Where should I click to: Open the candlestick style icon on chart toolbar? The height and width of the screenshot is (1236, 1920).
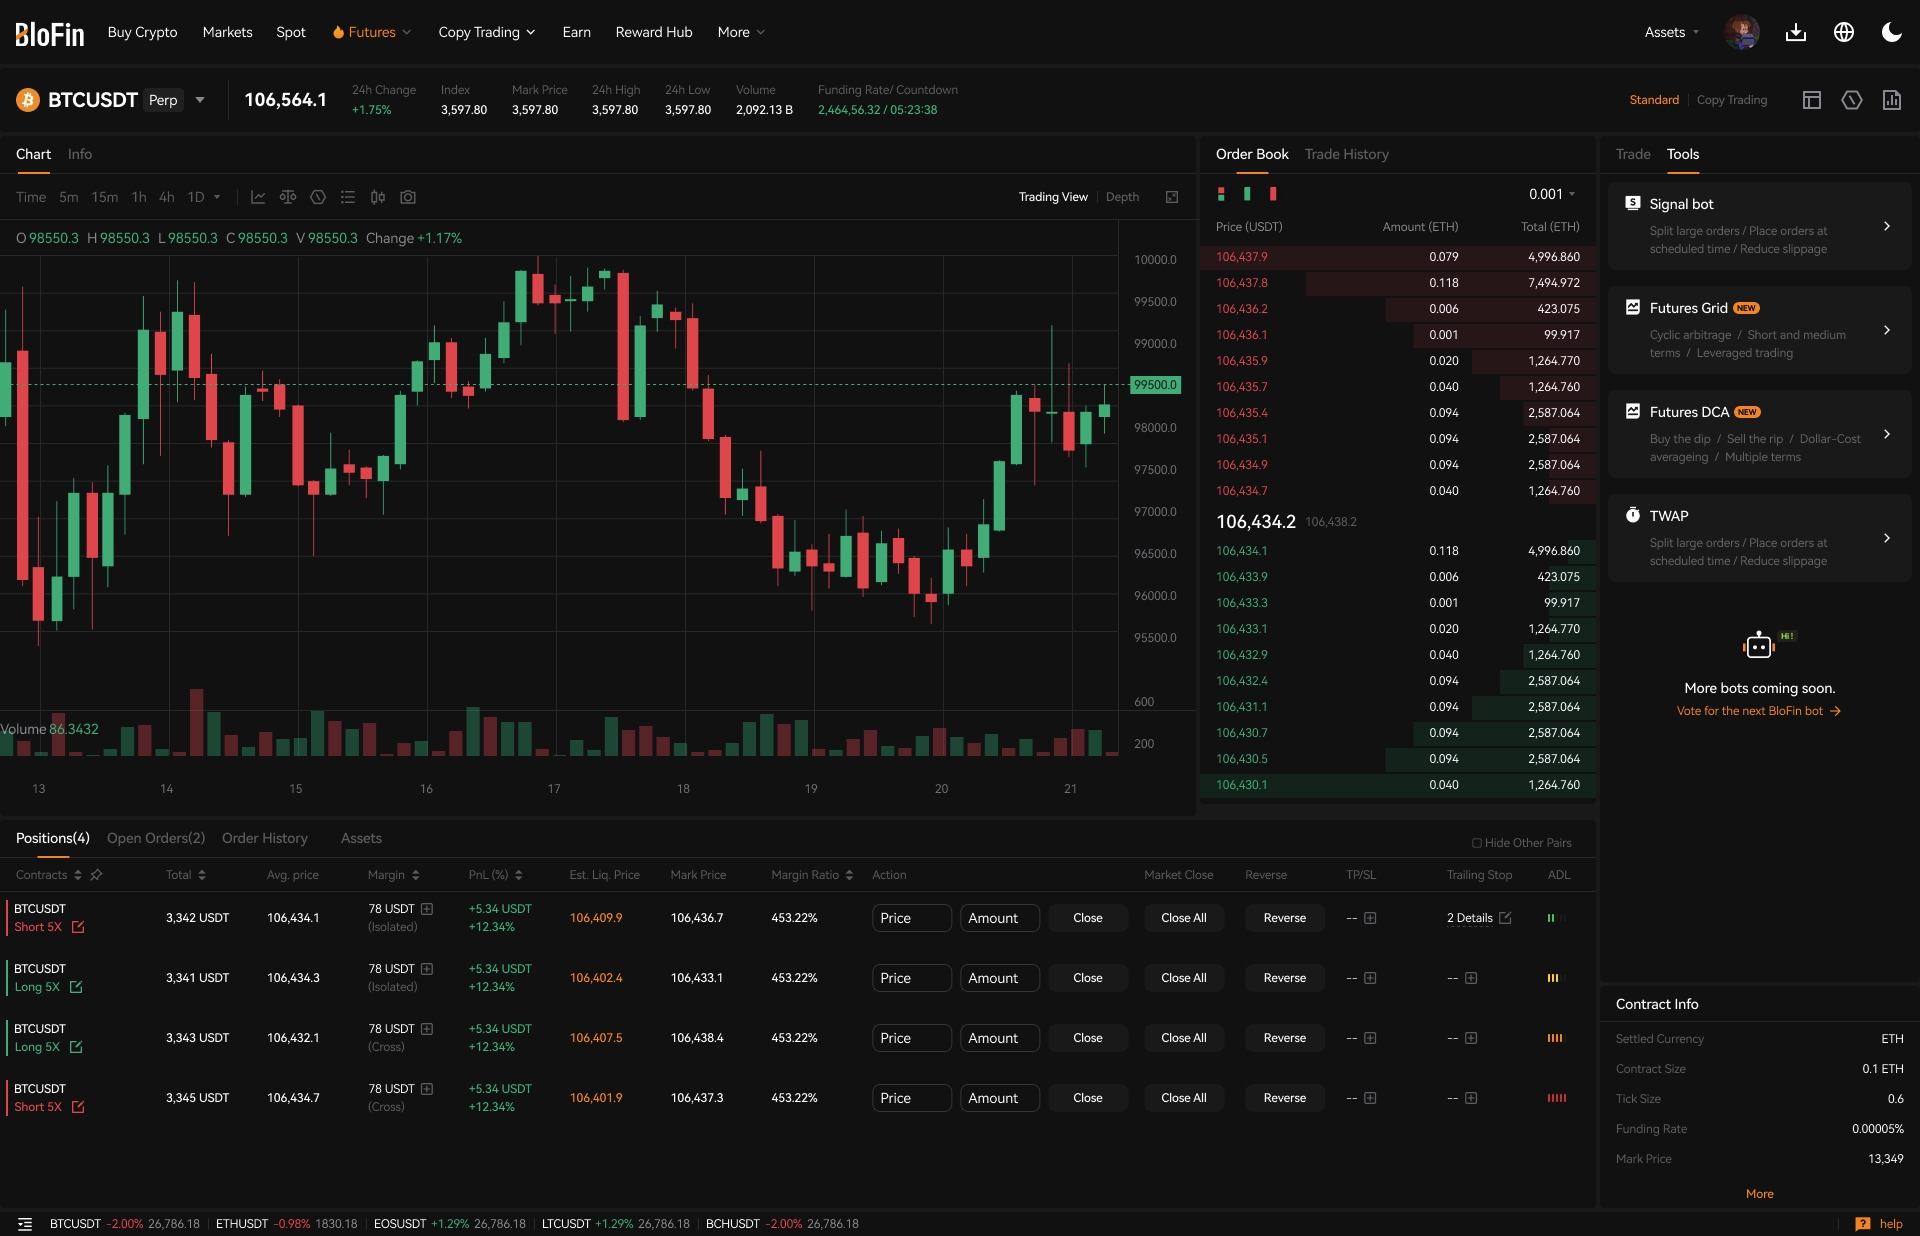(x=378, y=197)
